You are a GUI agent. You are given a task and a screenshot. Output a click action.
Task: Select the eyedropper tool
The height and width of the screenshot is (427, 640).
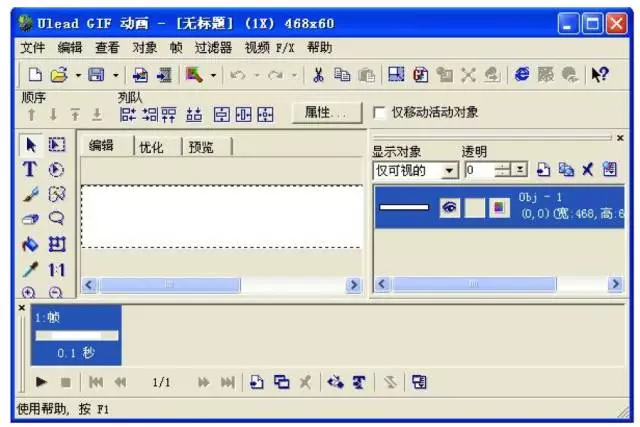click(31, 269)
